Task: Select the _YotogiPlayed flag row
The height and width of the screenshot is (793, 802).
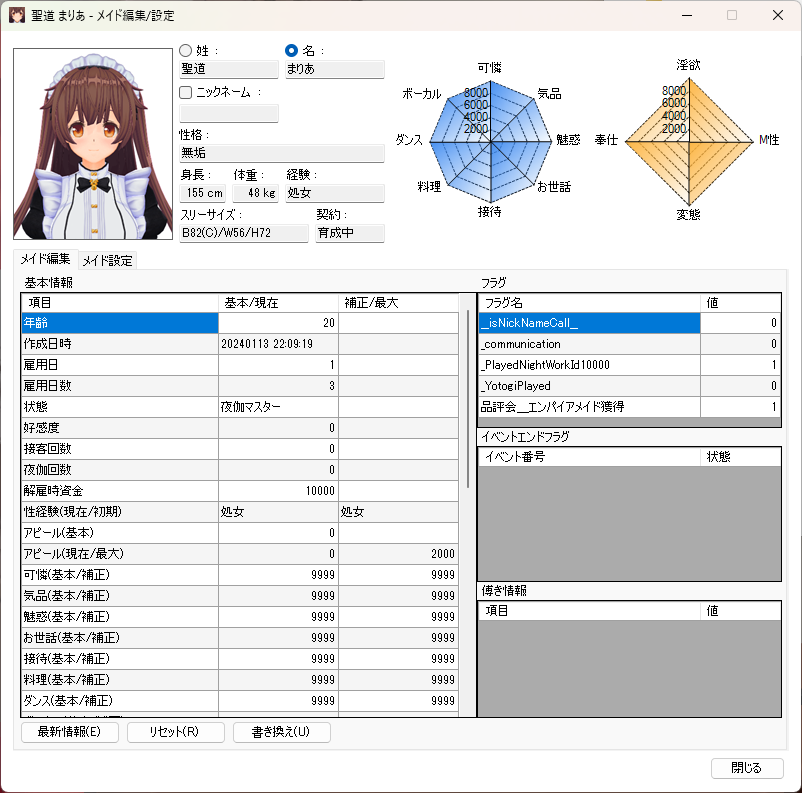Action: [590, 386]
